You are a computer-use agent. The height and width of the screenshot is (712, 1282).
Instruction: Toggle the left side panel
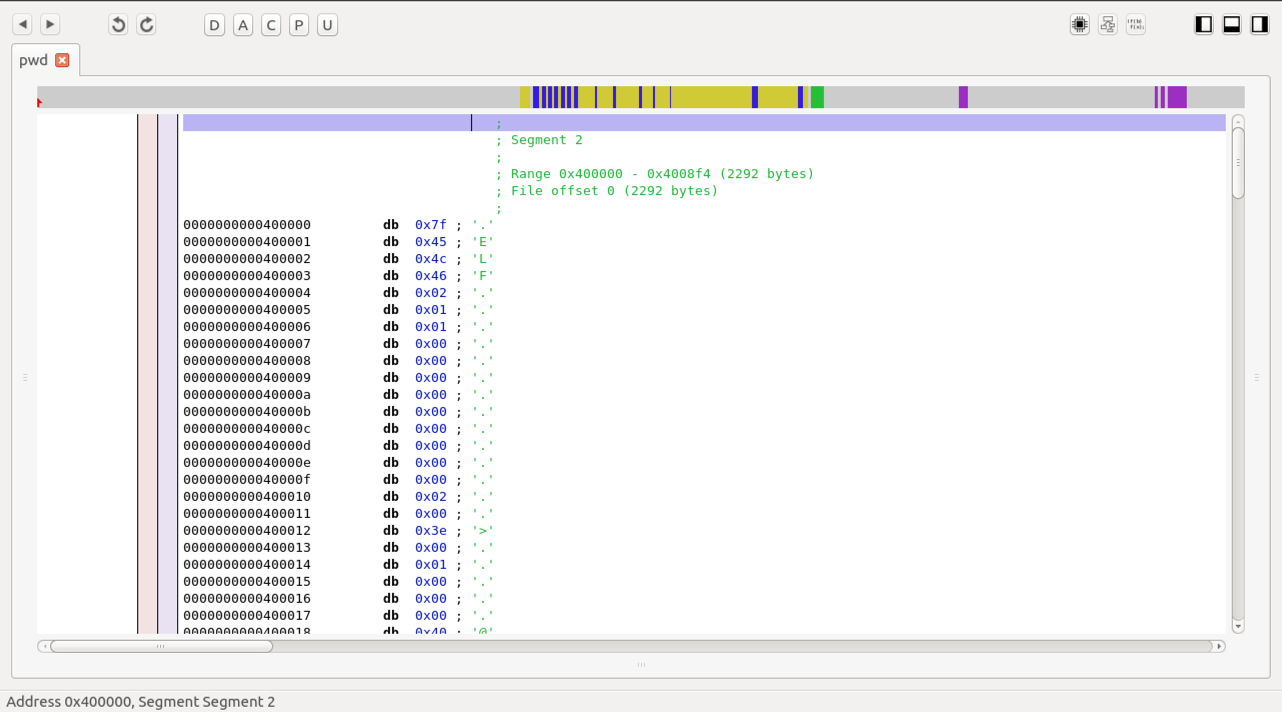[x=1204, y=25]
